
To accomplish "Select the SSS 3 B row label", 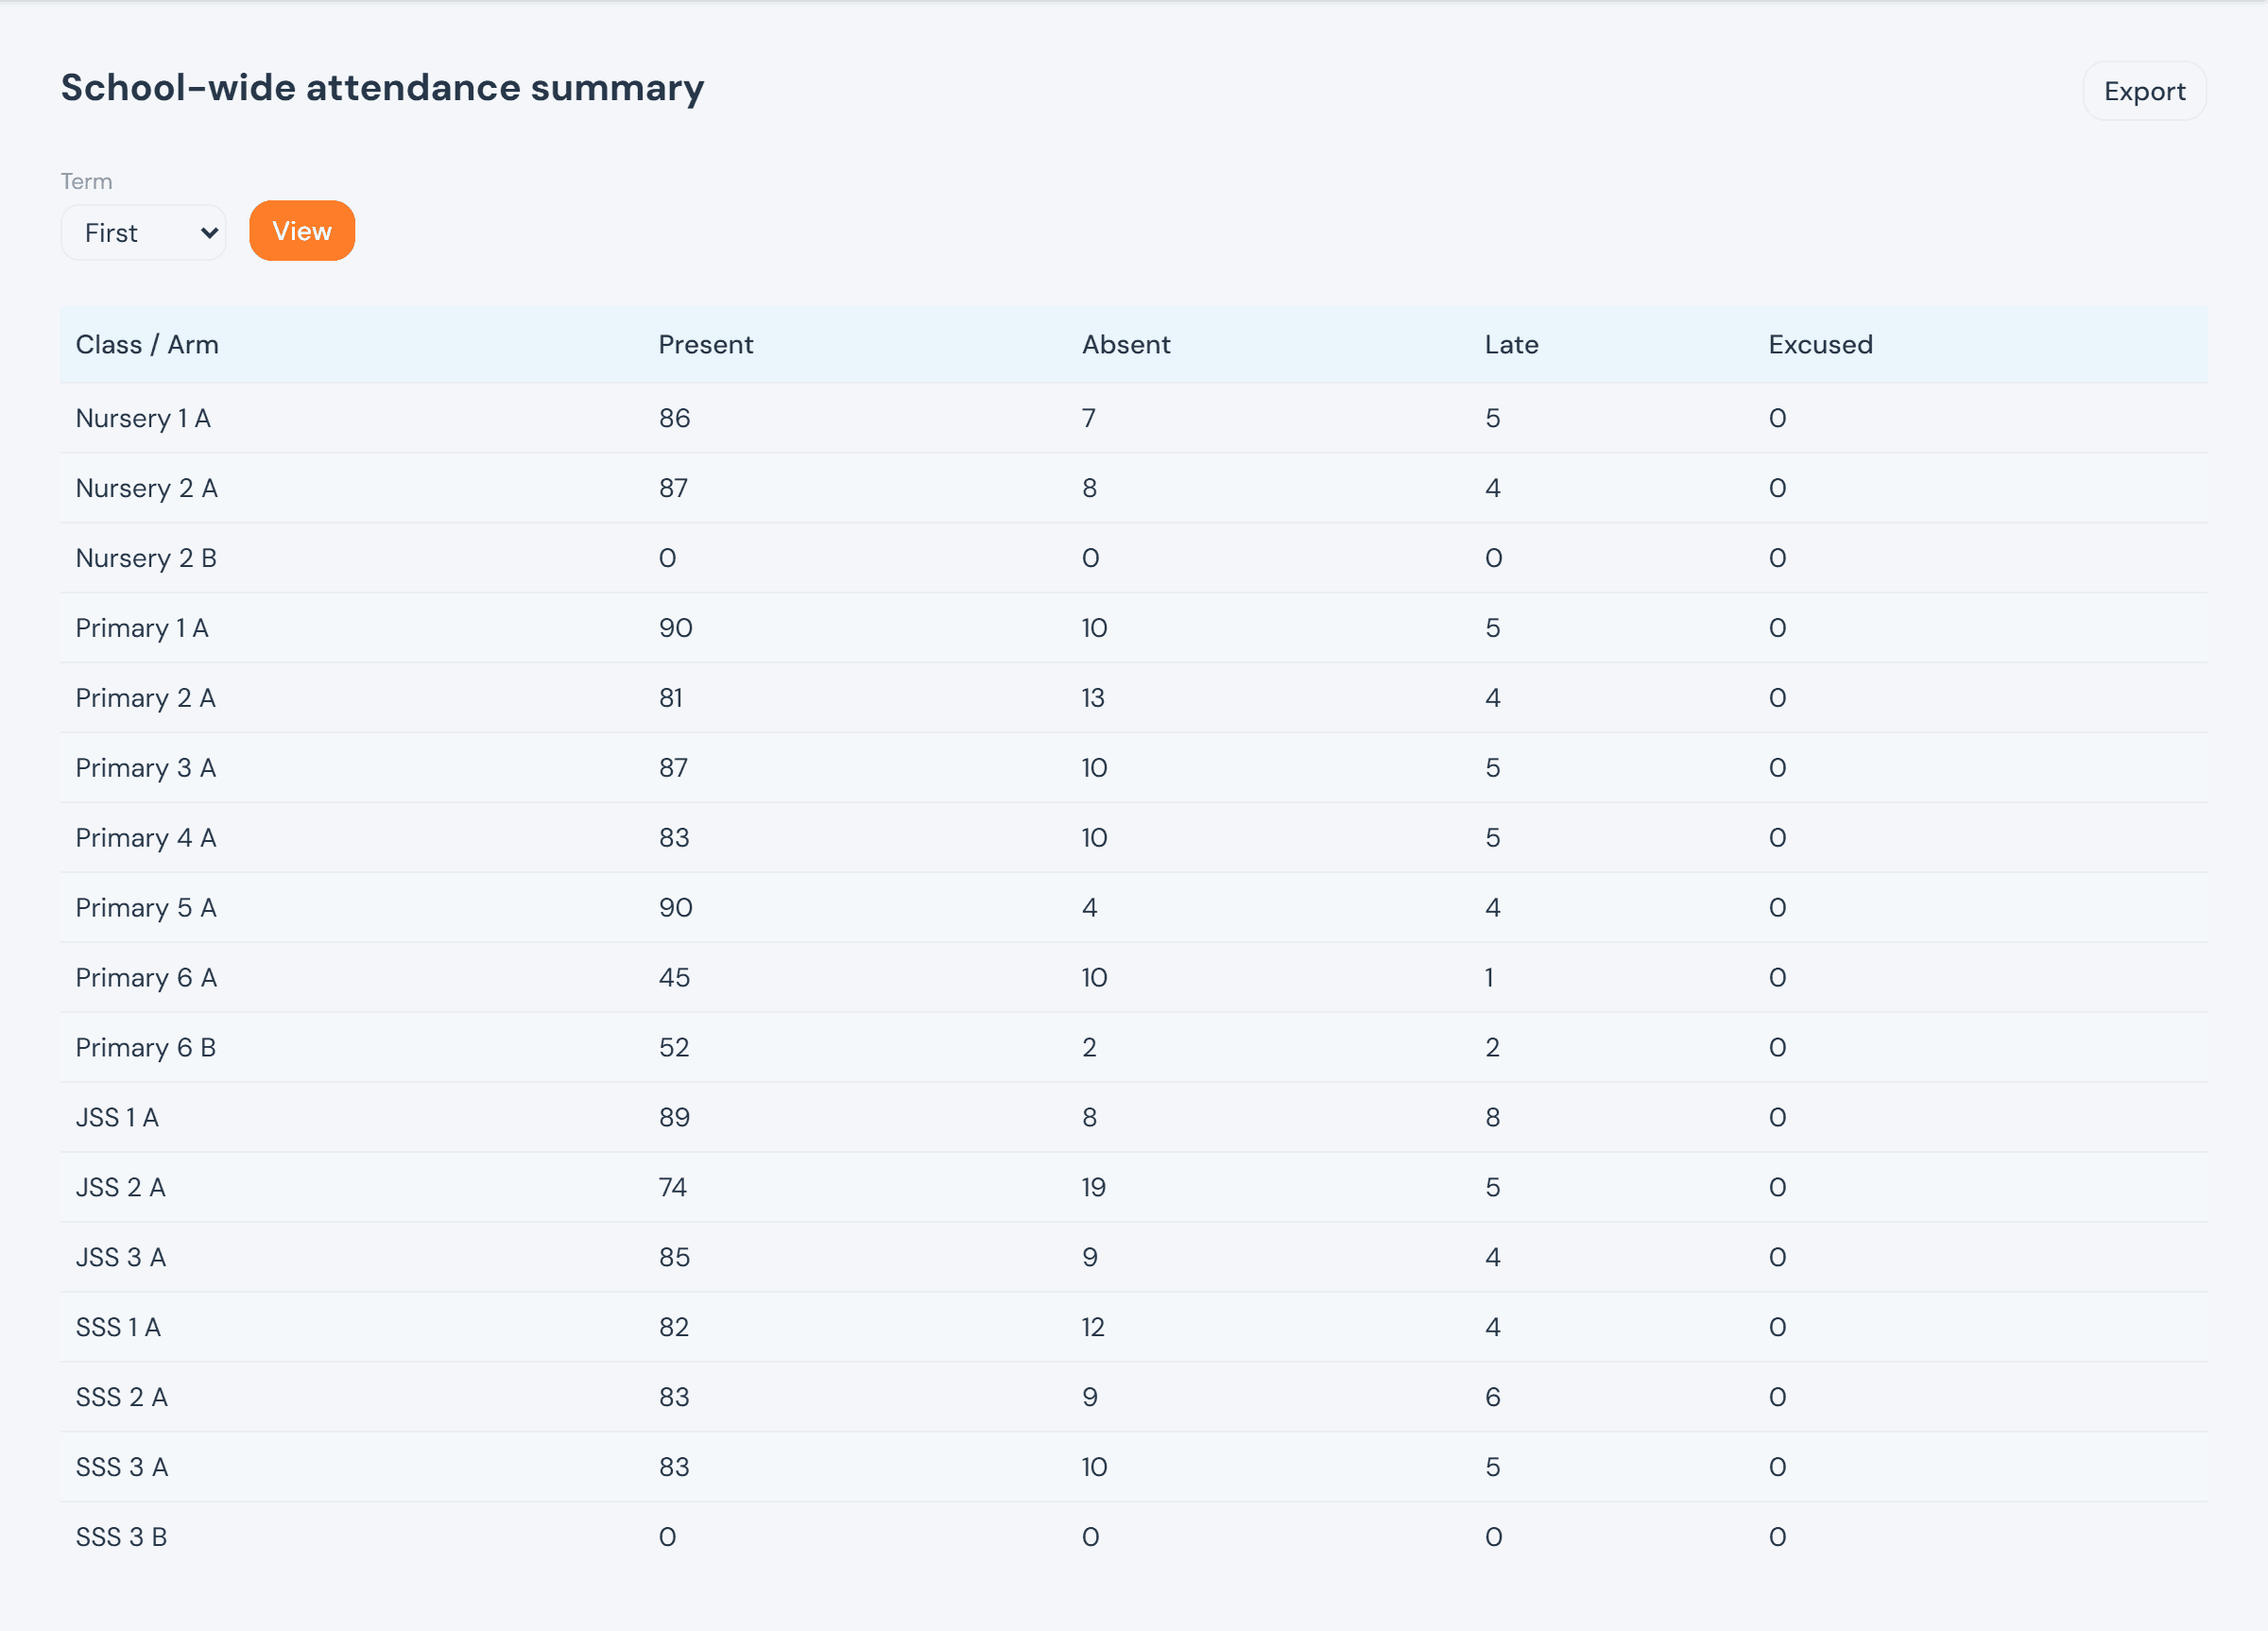I will (x=122, y=1538).
